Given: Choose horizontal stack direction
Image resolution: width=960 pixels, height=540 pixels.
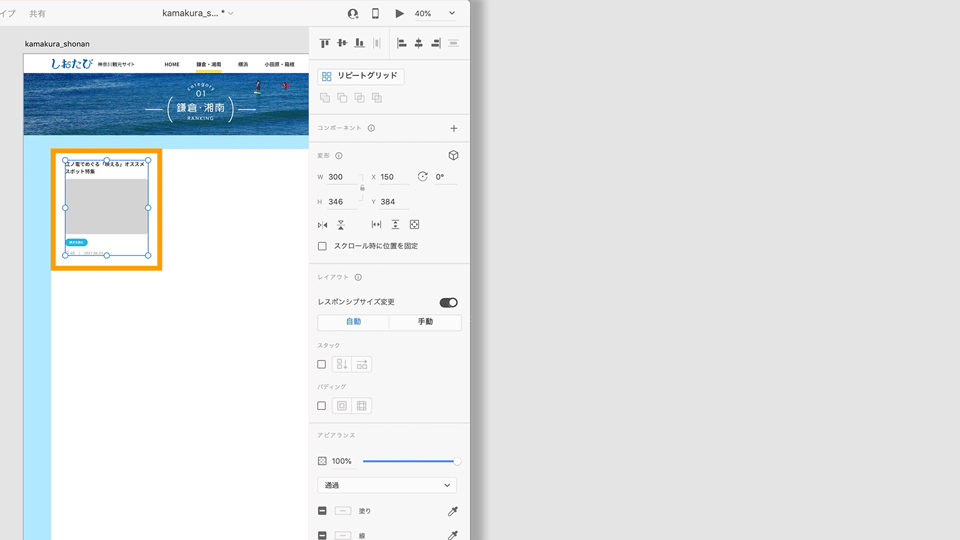Looking at the screenshot, I should (362, 364).
